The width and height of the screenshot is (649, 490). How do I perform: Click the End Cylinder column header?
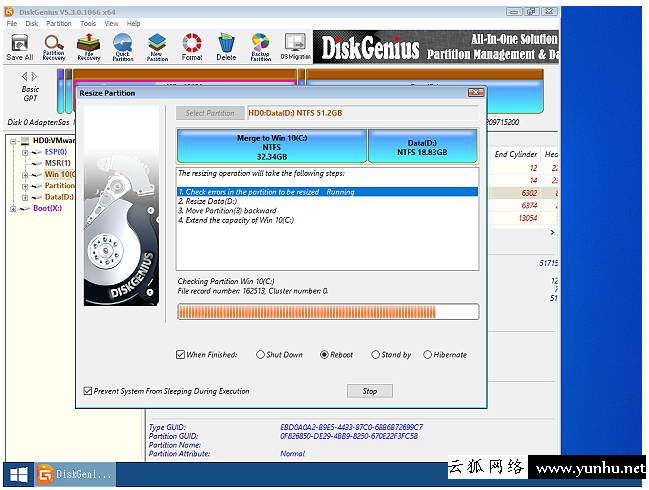(515, 154)
